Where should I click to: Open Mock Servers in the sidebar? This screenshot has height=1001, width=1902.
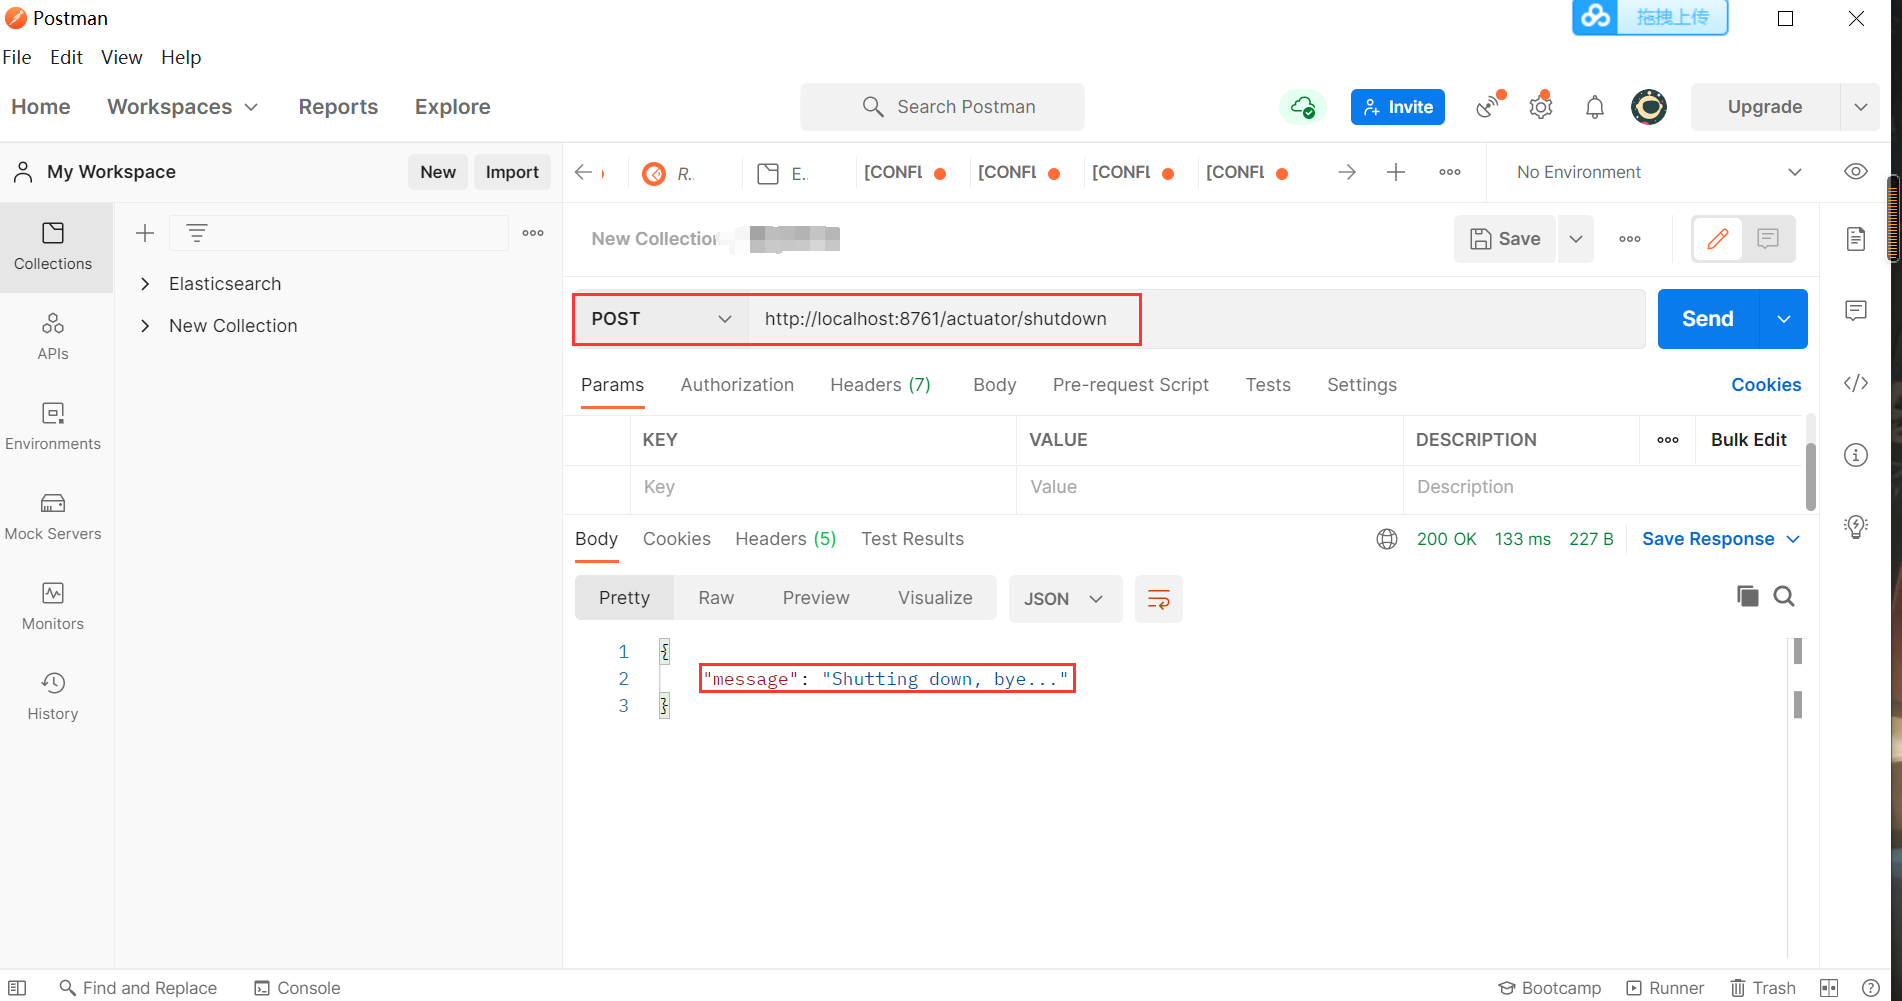pyautogui.click(x=53, y=517)
